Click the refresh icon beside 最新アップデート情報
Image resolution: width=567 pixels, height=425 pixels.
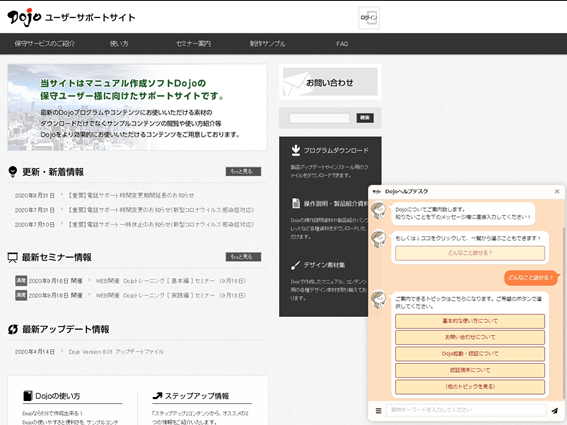13,329
